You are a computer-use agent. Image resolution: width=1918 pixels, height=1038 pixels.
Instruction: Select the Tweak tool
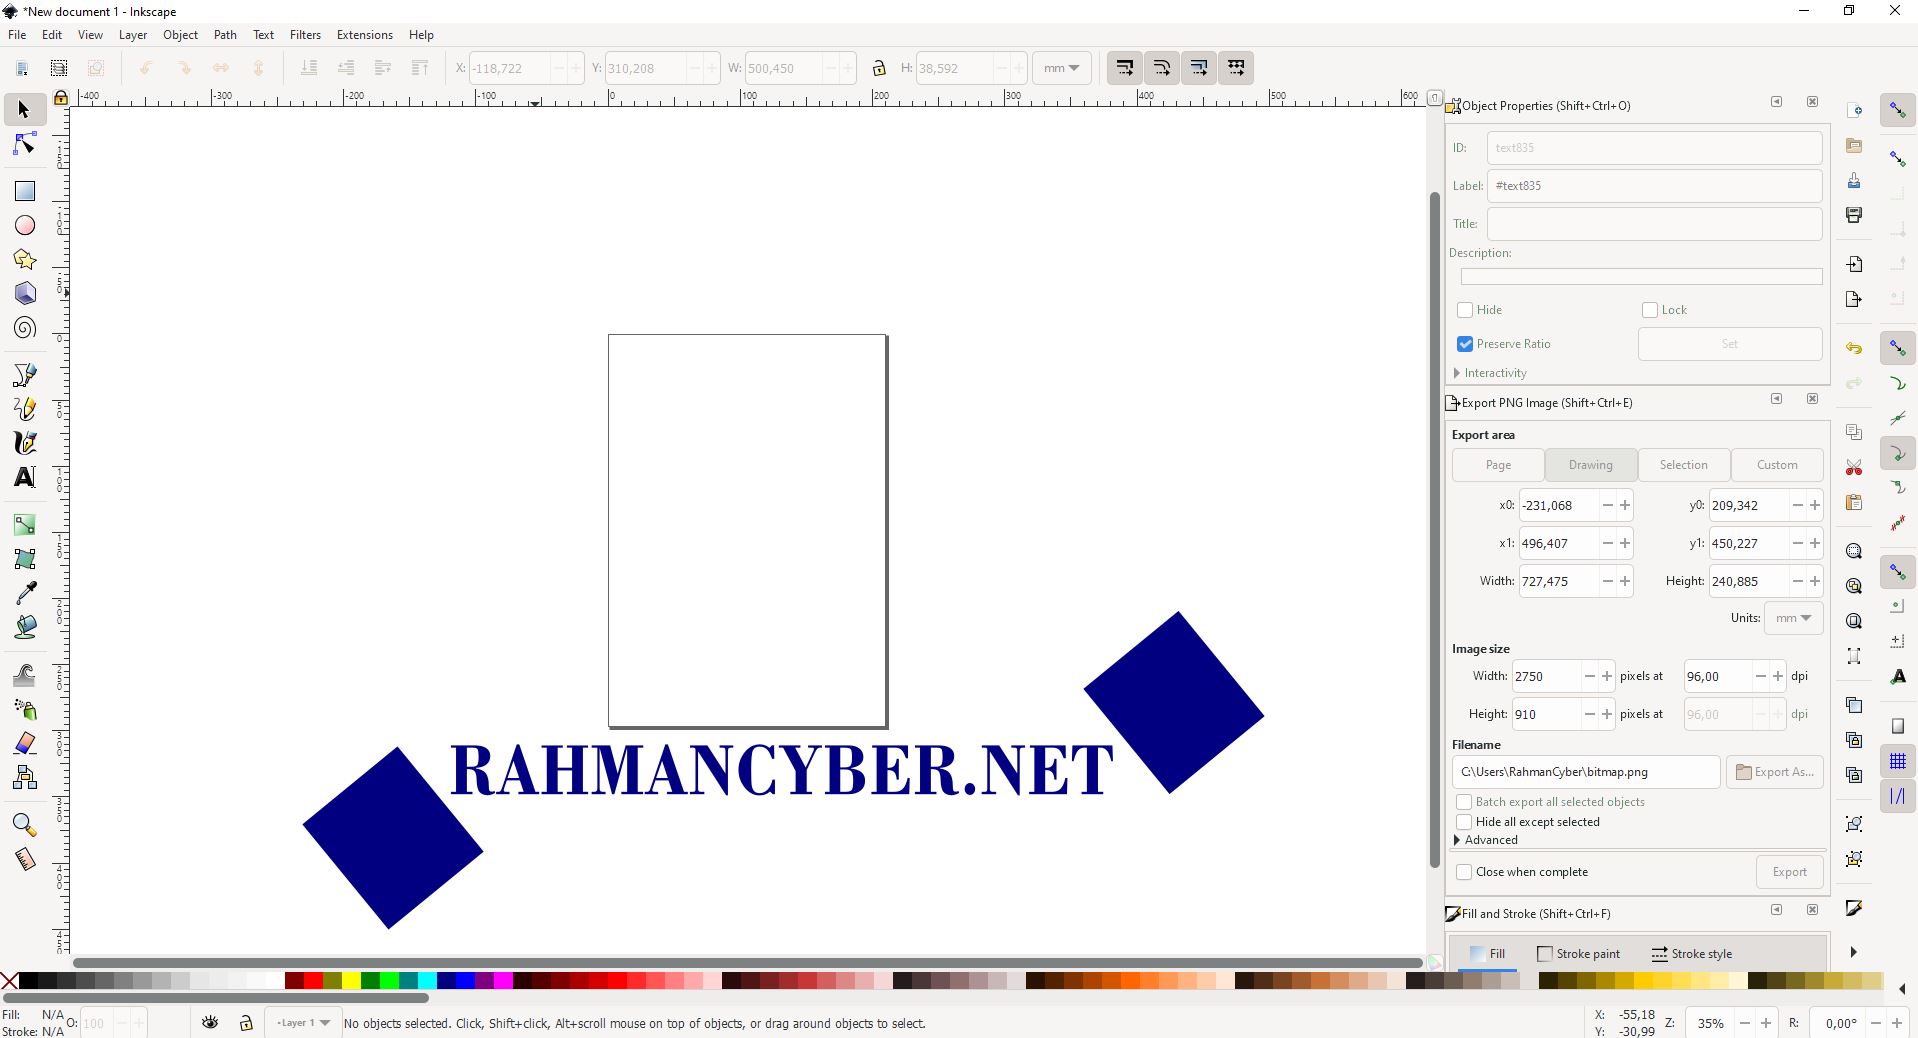click(x=24, y=675)
